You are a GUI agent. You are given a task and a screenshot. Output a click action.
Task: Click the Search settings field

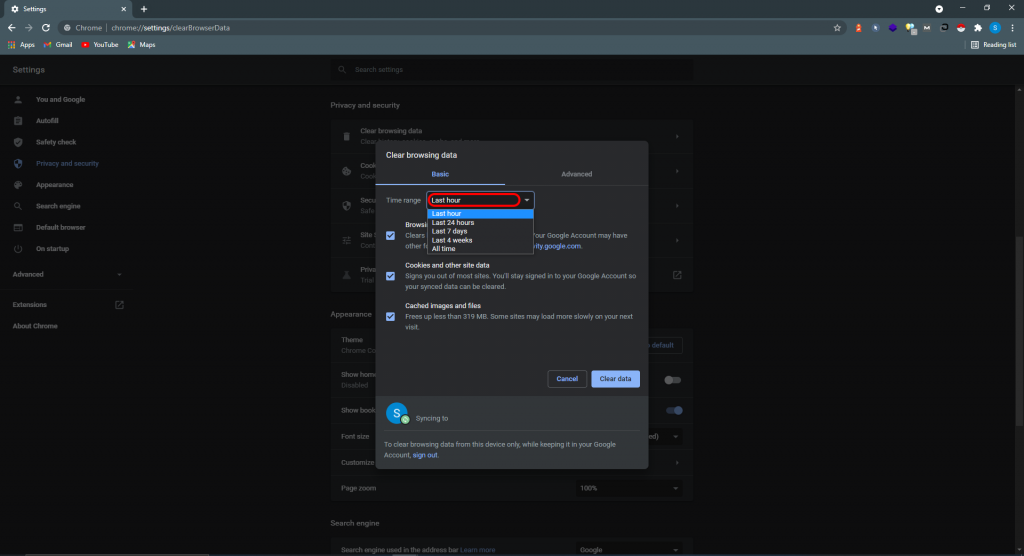pyautogui.click(x=512, y=69)
